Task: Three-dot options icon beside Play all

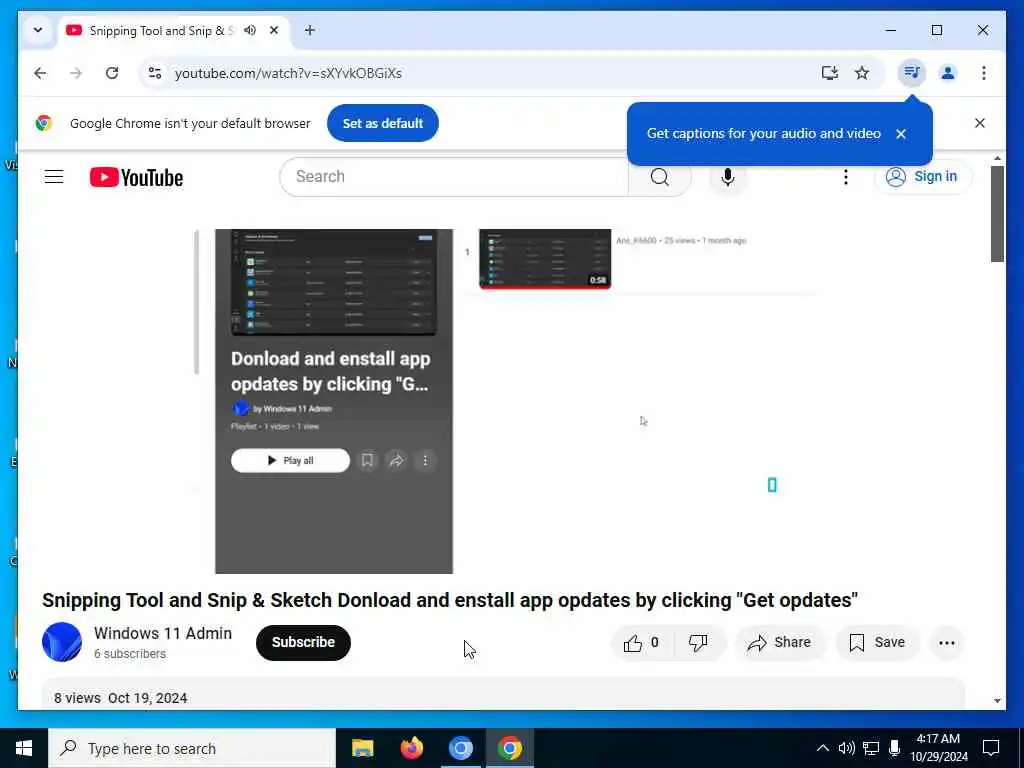Action: 425,460
